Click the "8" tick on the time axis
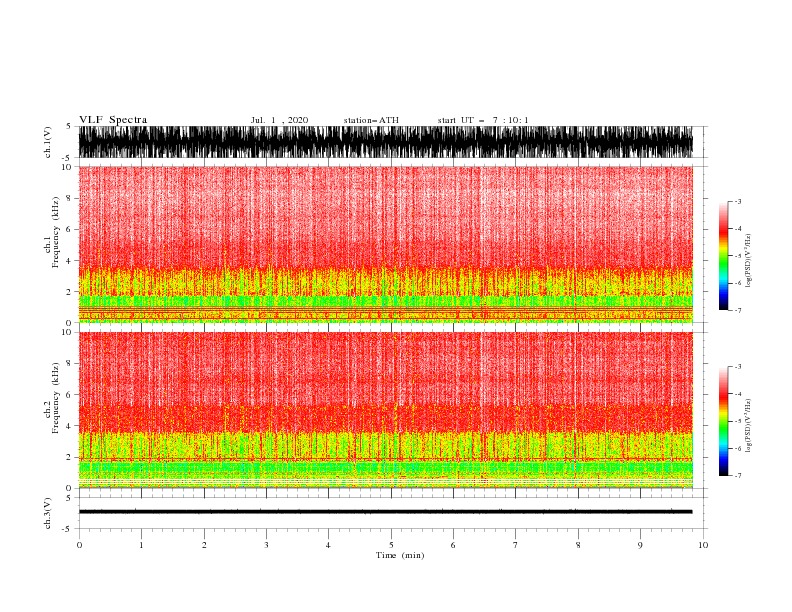 (x=578, y=545)
